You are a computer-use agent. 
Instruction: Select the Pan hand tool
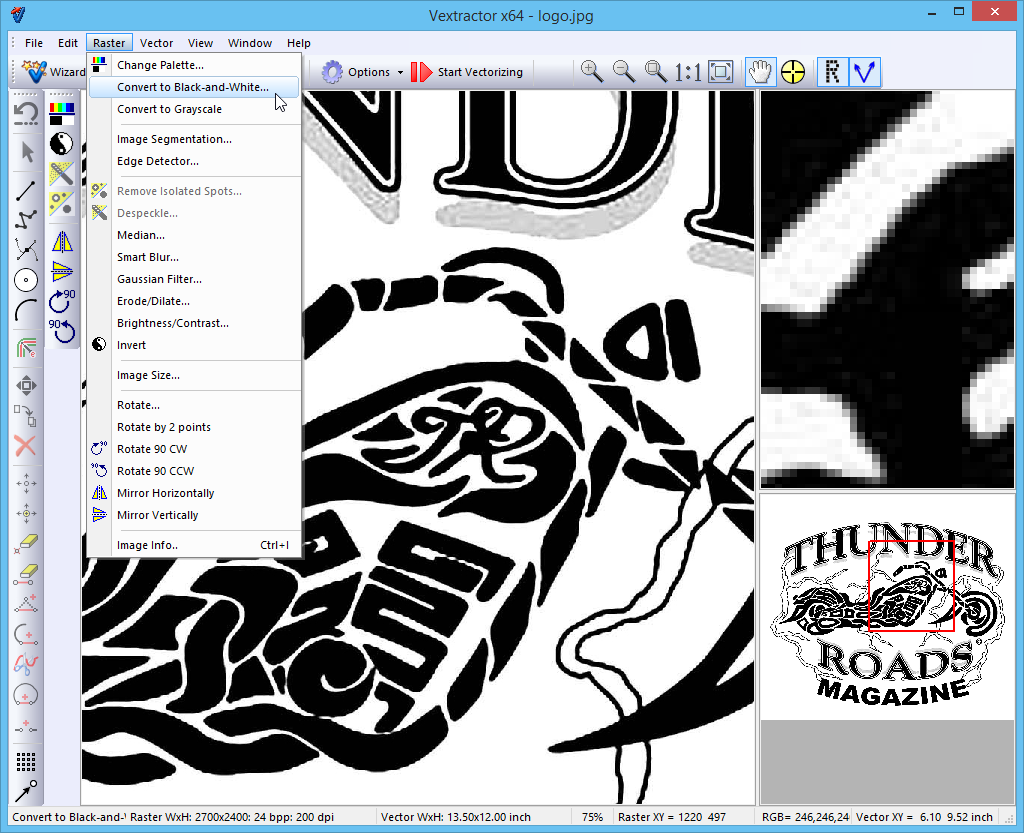pyautogui.click(x=761, y=71)
